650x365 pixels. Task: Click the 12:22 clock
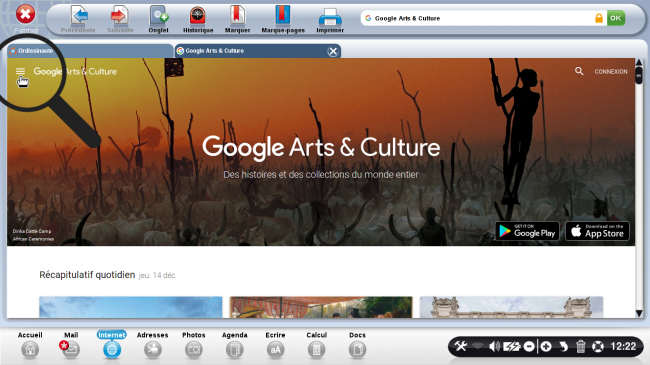tap(623, 346)
